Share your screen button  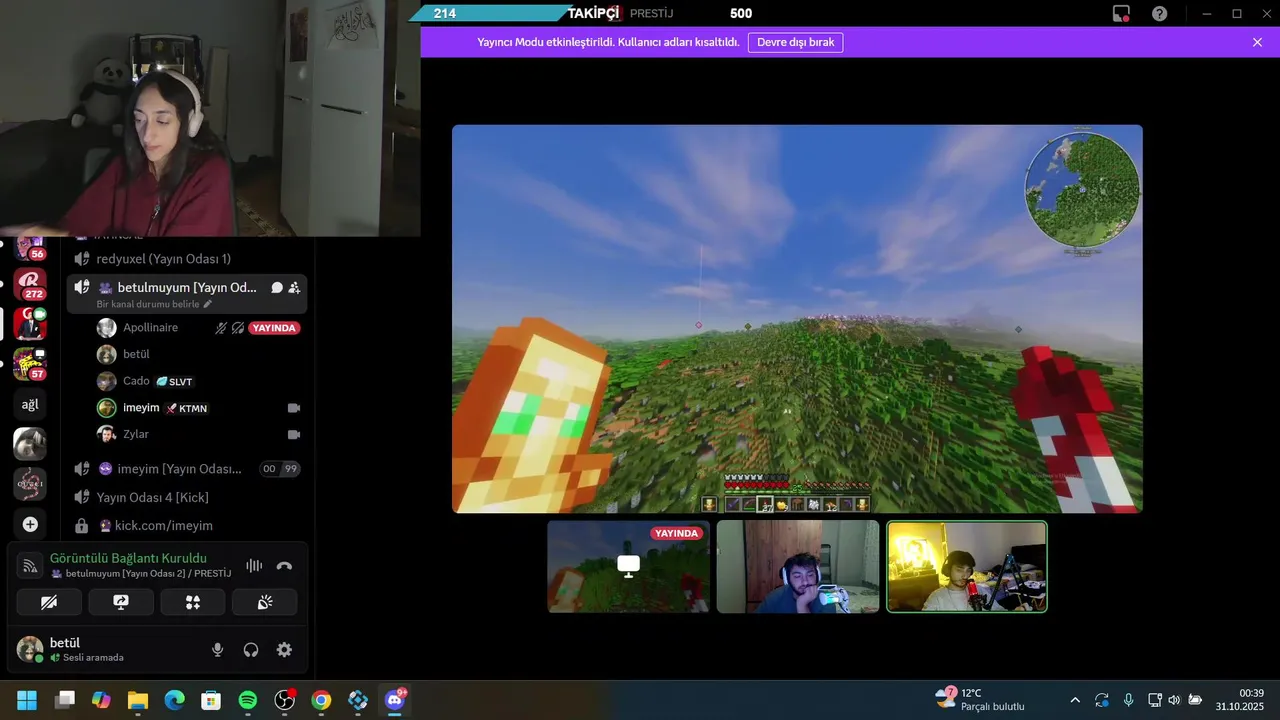121,602
